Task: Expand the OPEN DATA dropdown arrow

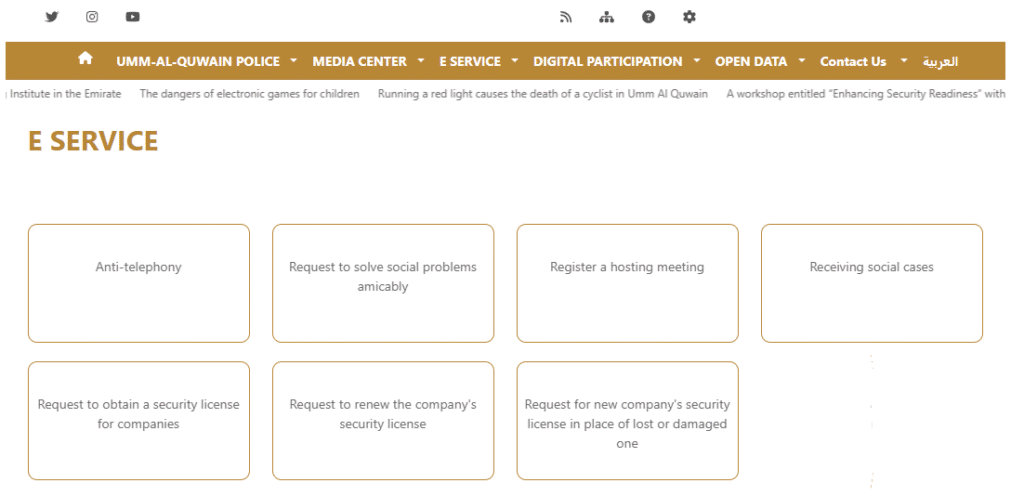Action: coord(801,61)
